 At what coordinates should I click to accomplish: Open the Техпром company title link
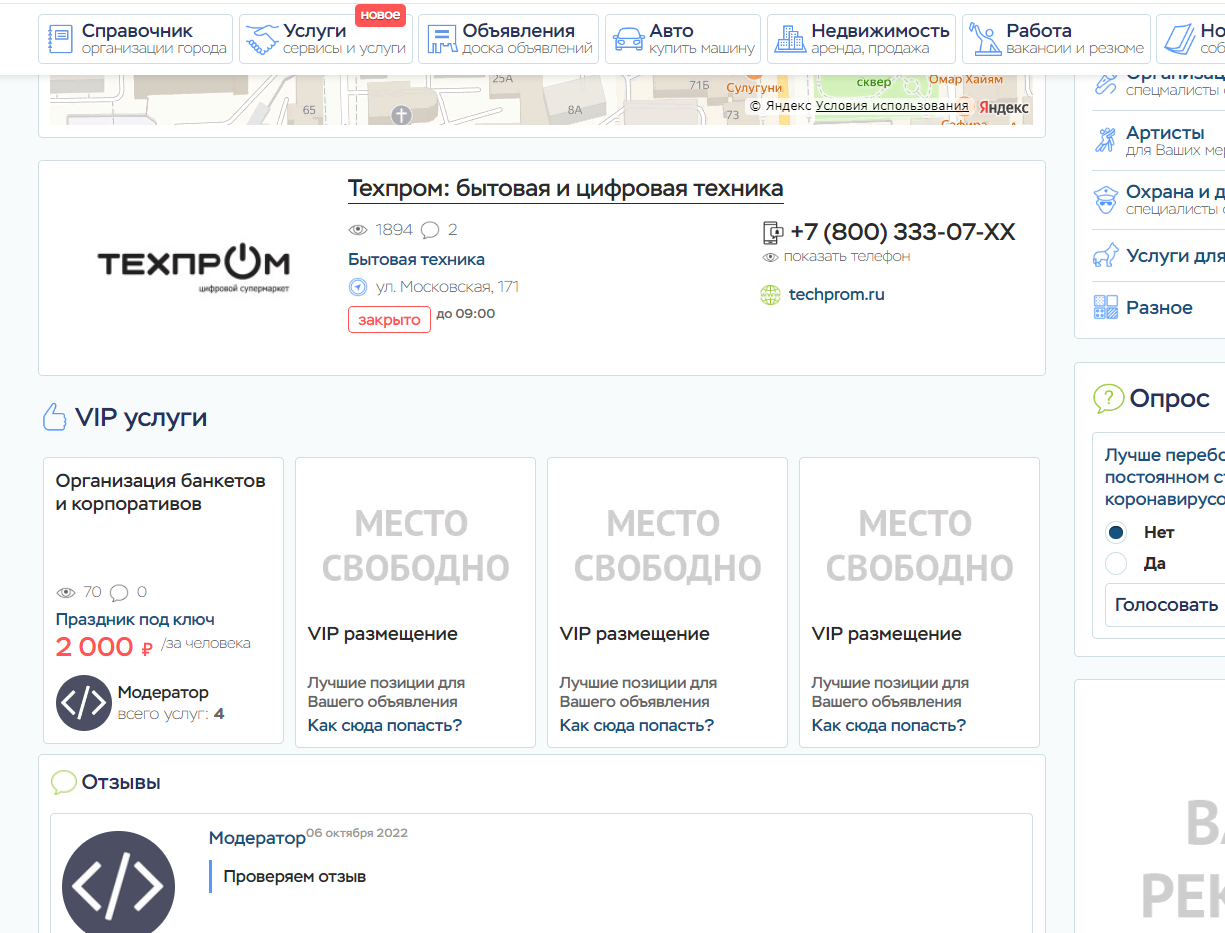(565, 188)
